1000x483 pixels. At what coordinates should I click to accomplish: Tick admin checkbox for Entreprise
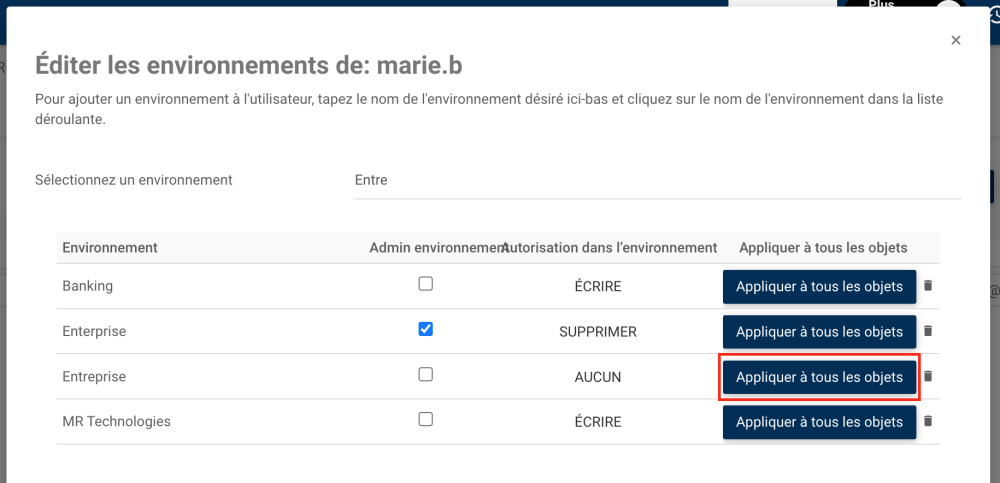click(x=426, y=375)
